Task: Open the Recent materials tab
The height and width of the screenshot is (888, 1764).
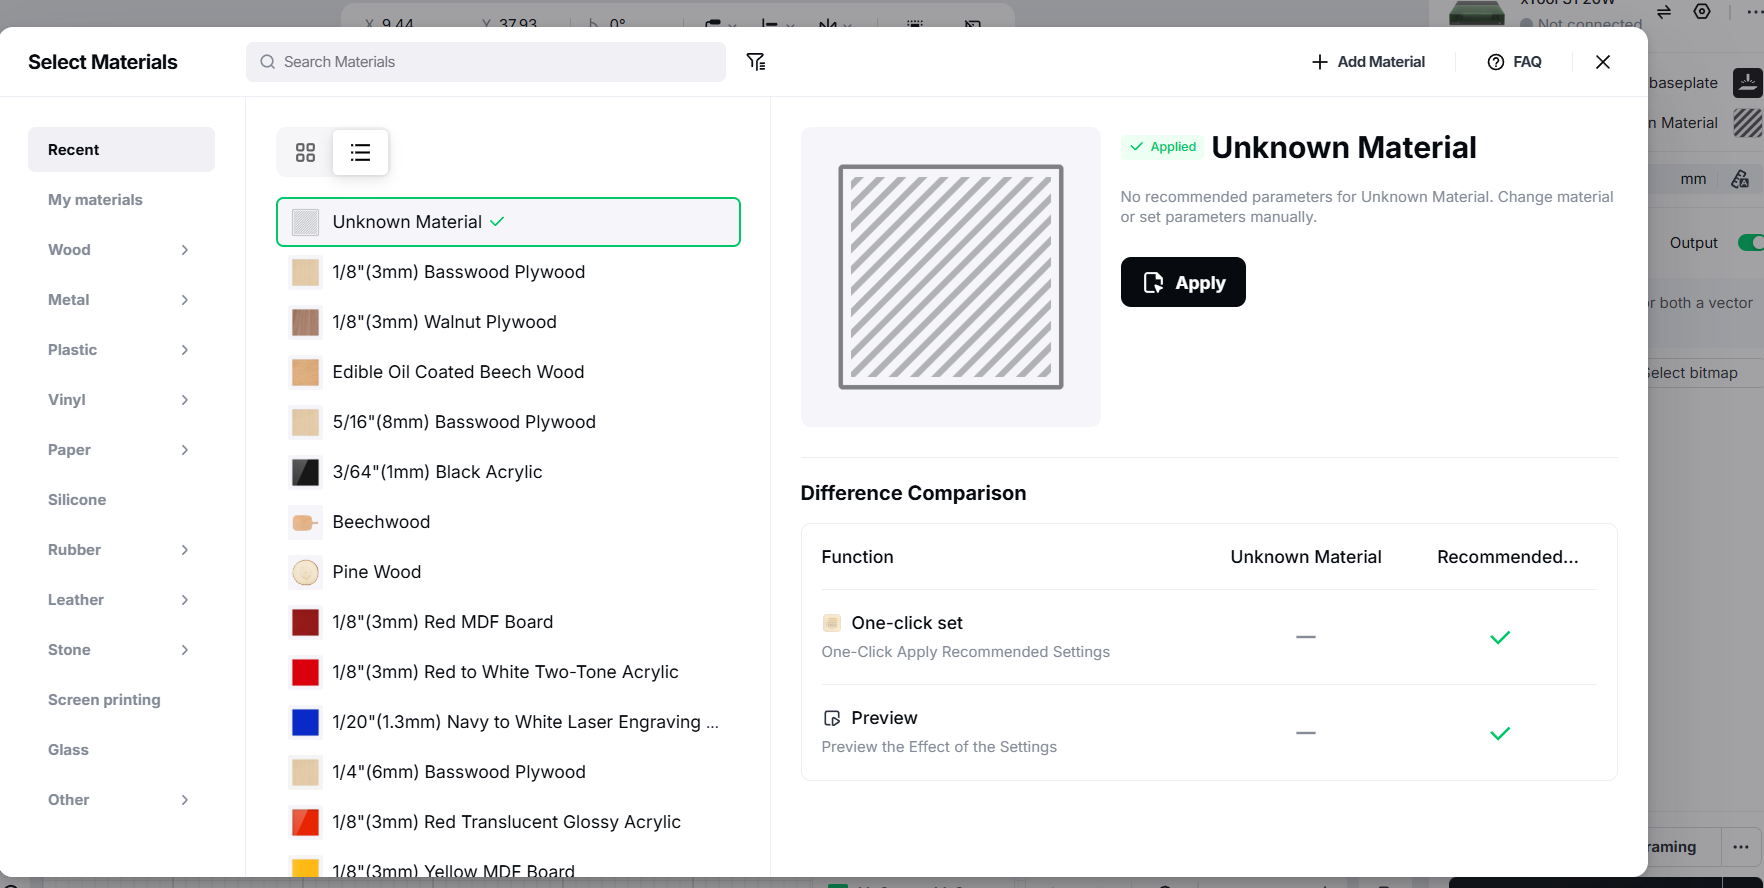Action: (x=121, y=150)
